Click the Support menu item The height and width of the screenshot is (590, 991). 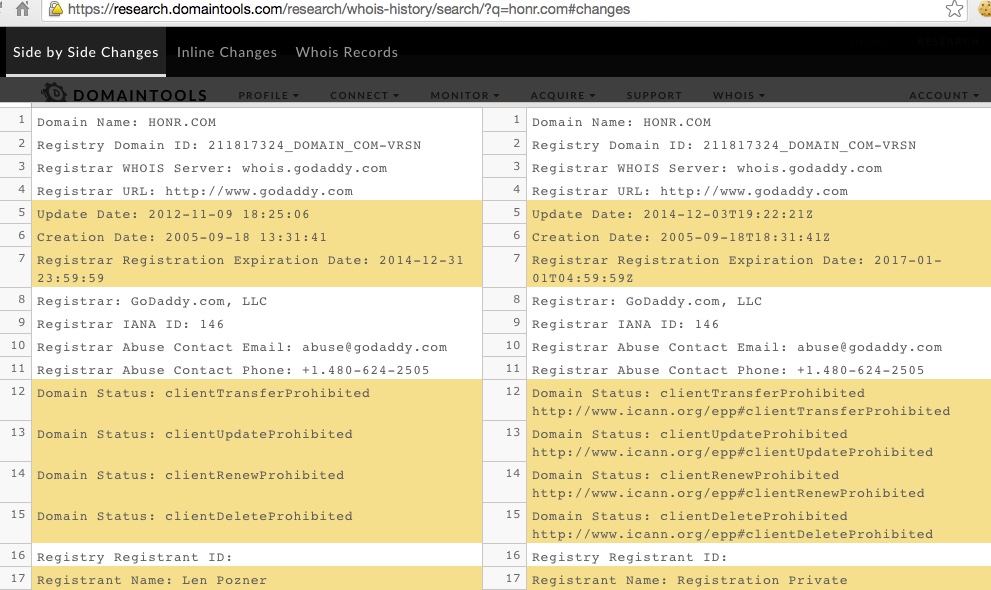653,96
